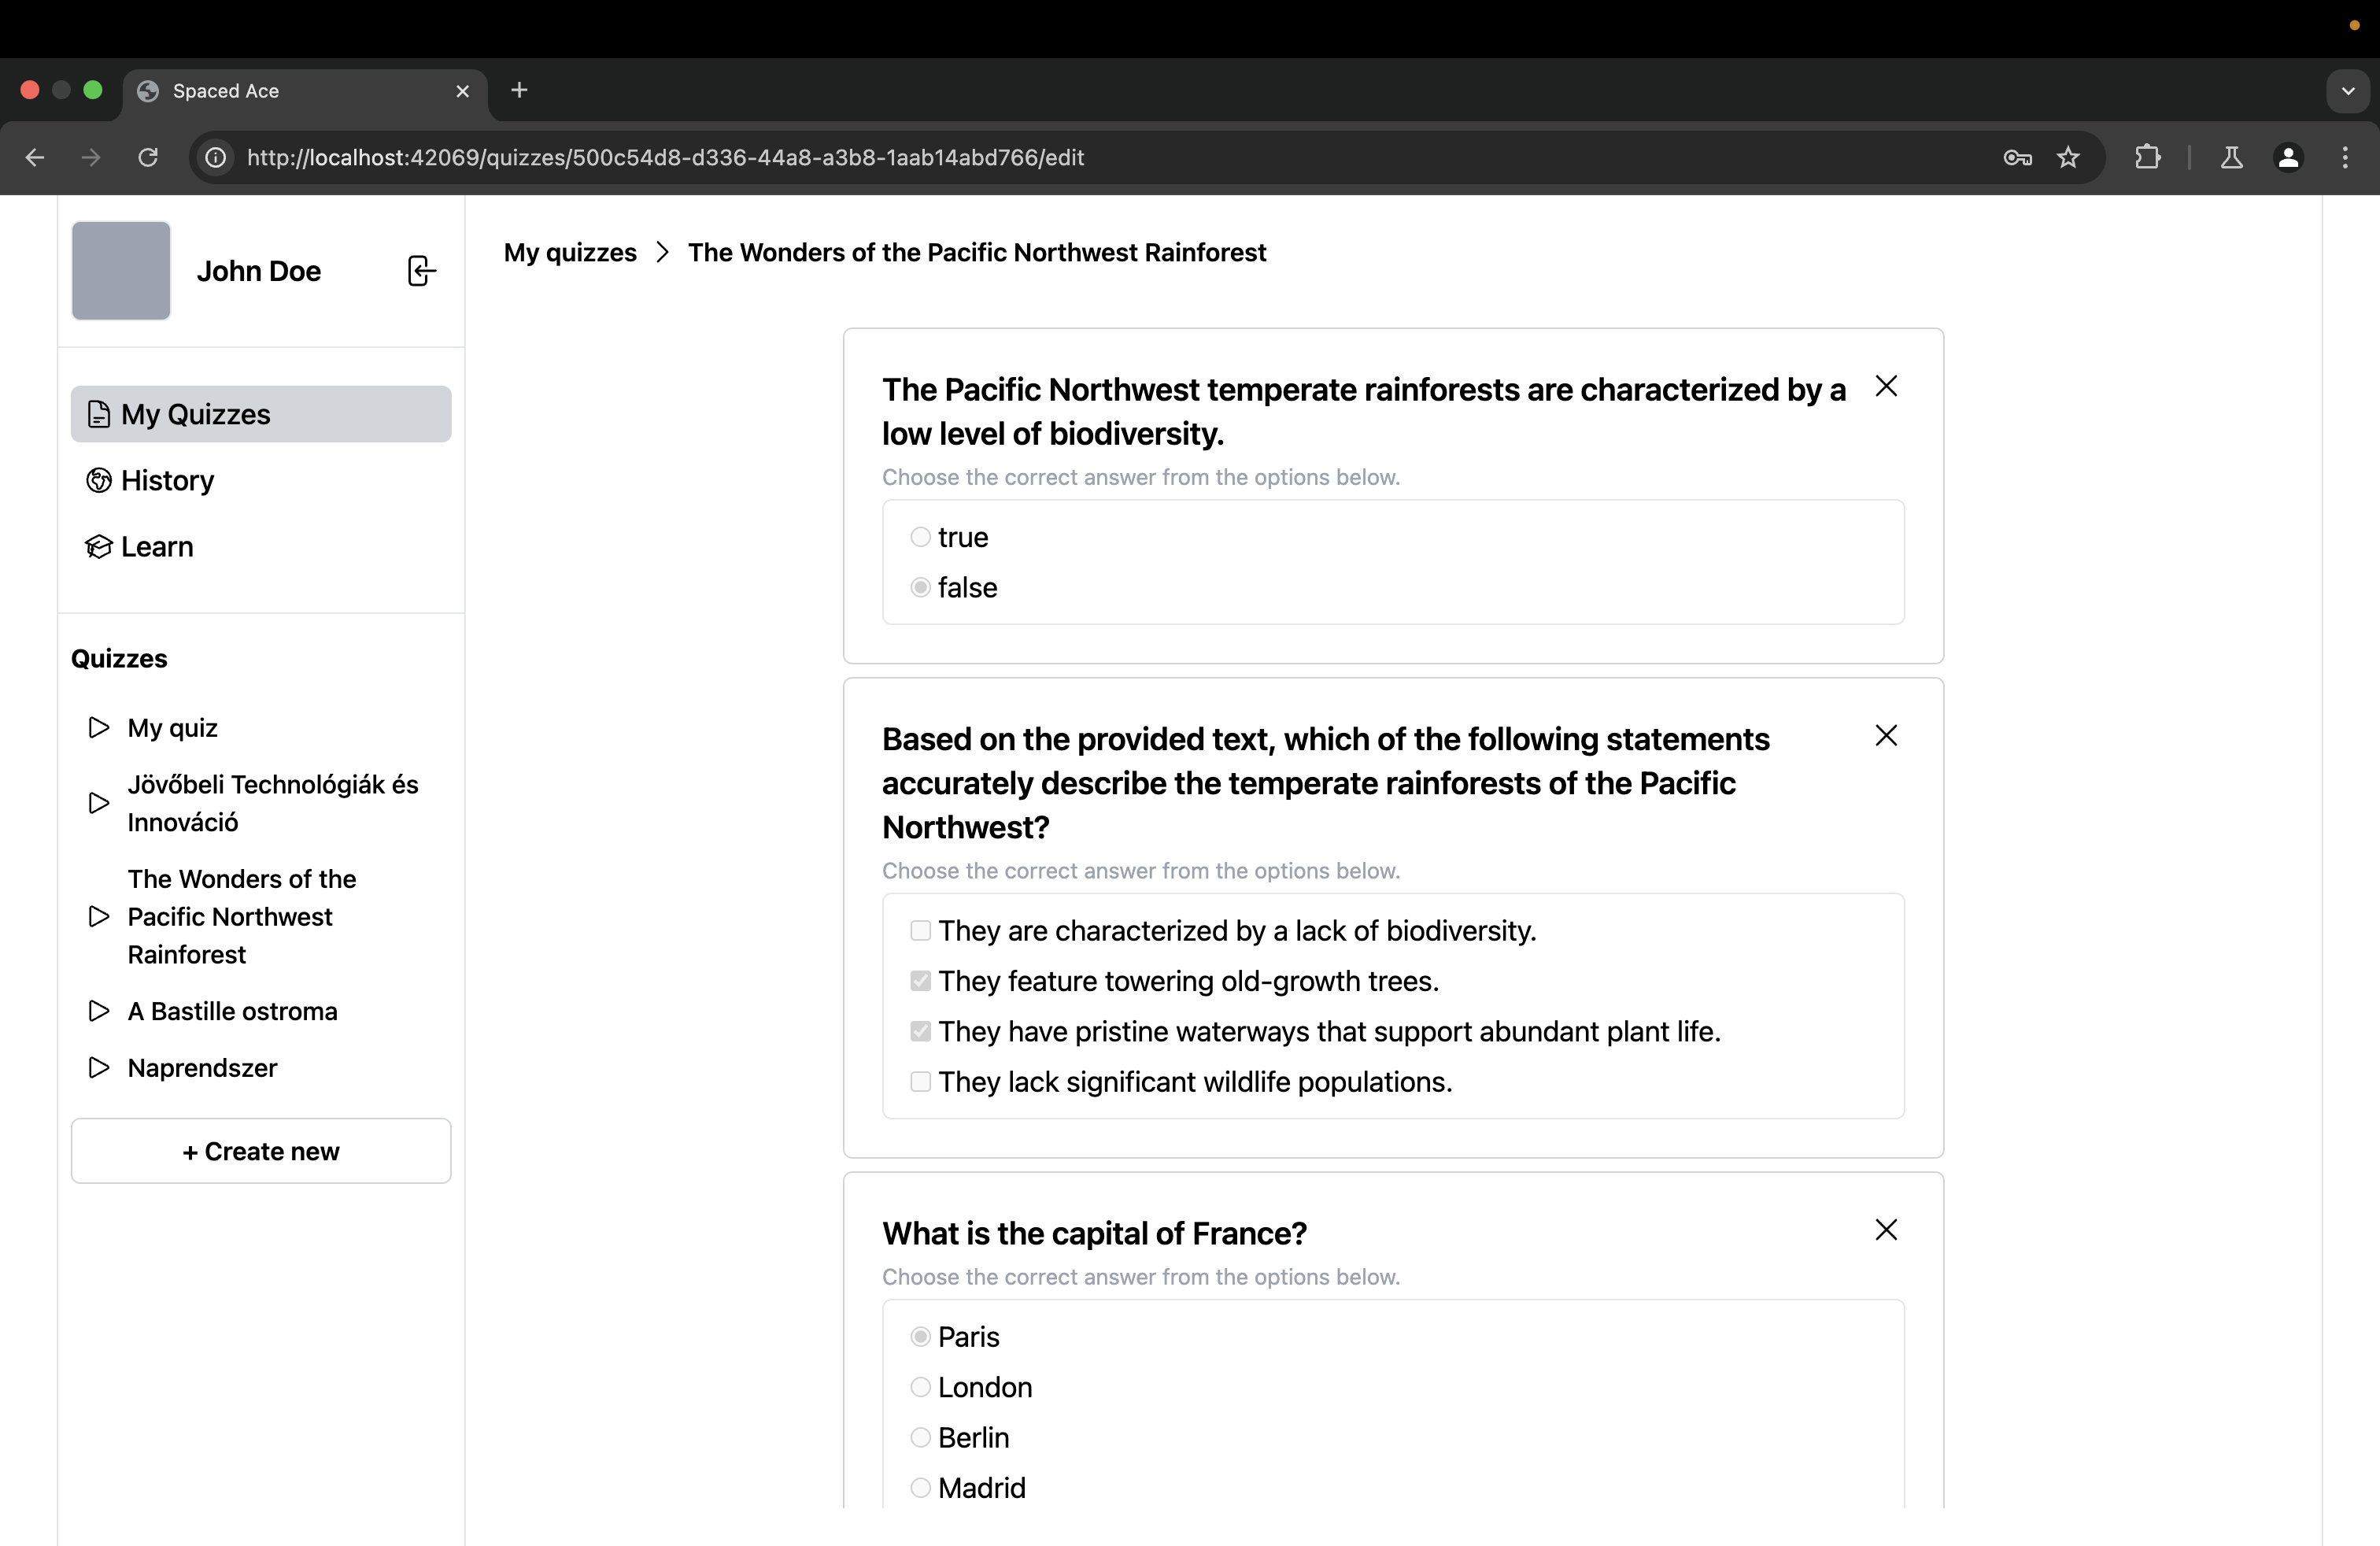Expand the 'My quiz' entry
The image size is (2380, 1546).
pyautogui.click(x=97, y=727)
